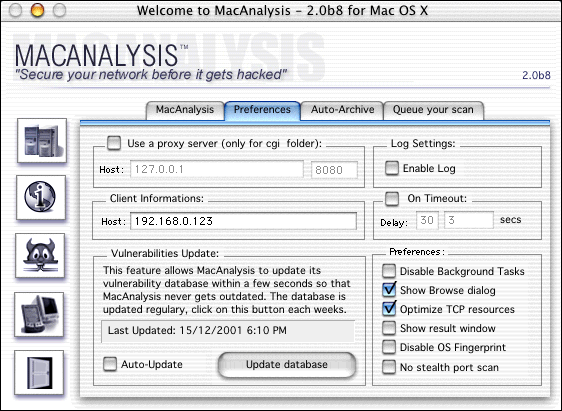Click the Delay field showing 30

pyautogui.click(x=427, y=220)
